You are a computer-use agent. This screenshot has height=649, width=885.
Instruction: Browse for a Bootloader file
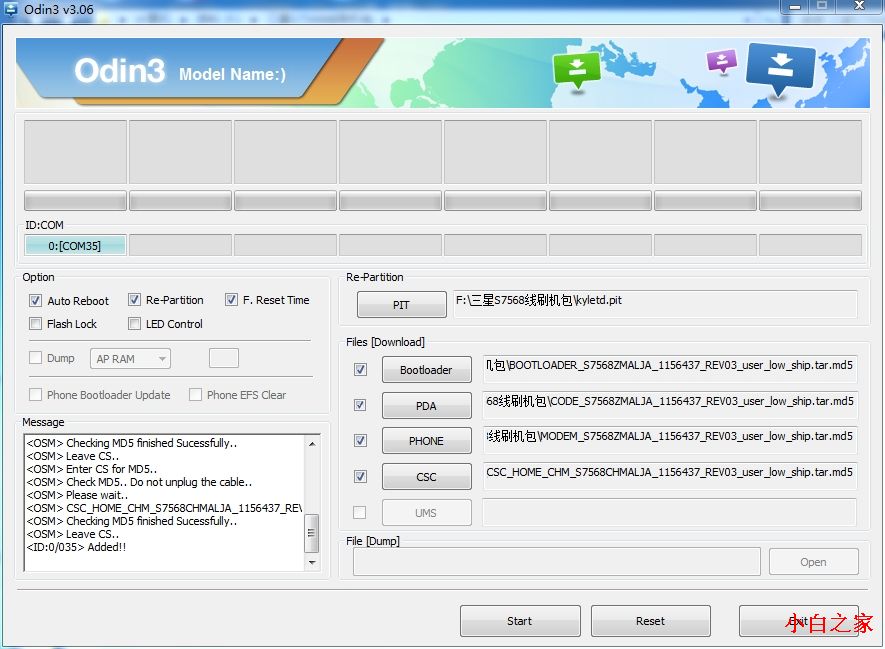(x=426, y=370)
